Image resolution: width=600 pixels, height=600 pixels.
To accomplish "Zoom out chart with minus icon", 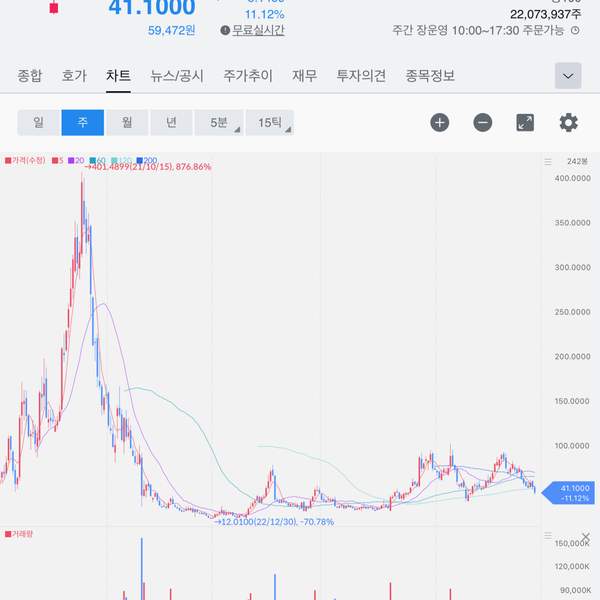I will [483, 123].
